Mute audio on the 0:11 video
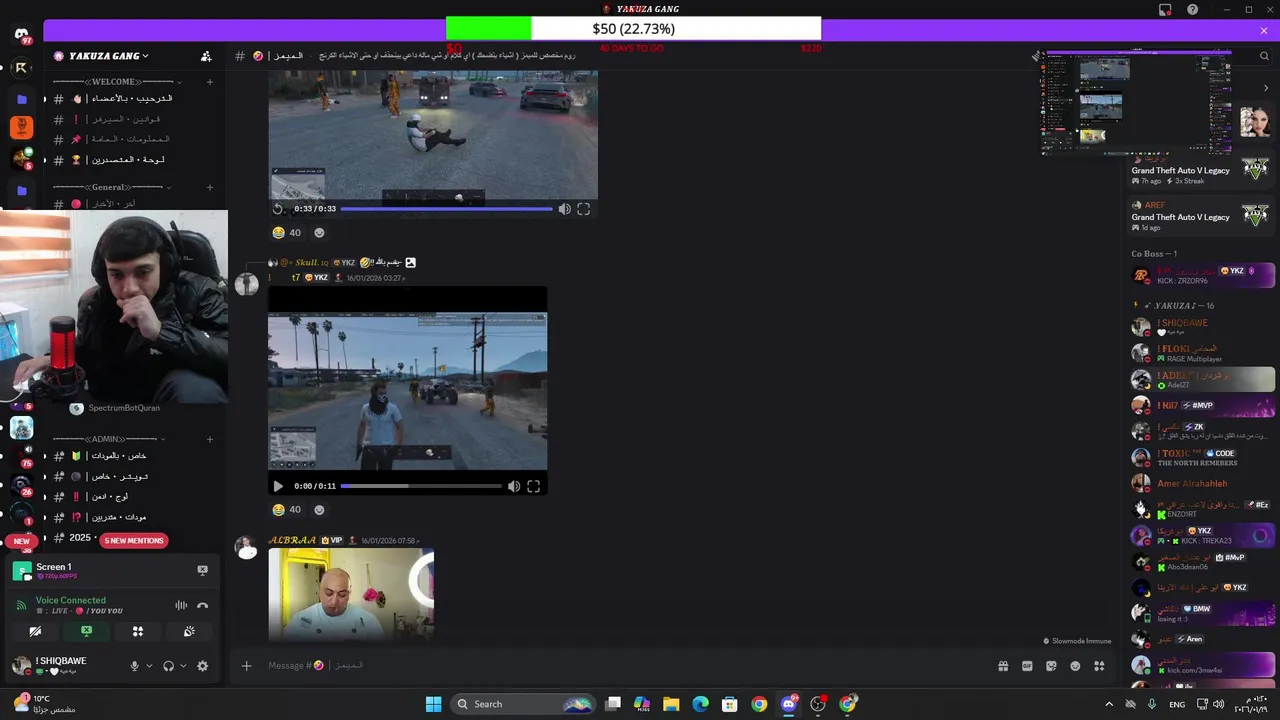Image resolution: width=1280 pixels, height=720 pixels. click(514, 486)
